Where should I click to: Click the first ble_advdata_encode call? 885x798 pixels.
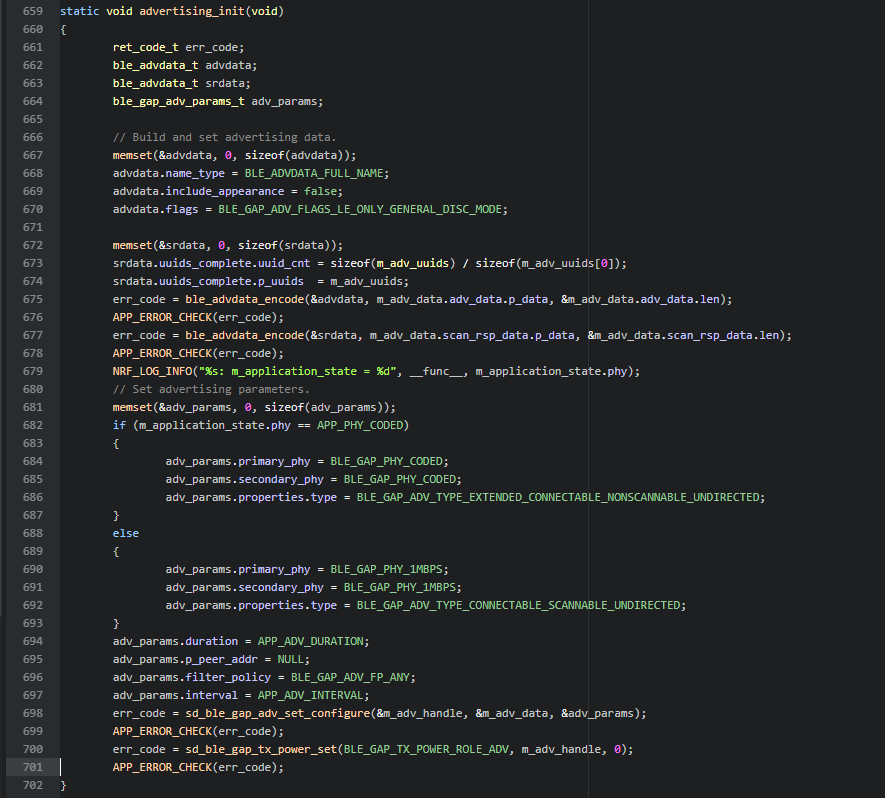(x=227, y=299)
